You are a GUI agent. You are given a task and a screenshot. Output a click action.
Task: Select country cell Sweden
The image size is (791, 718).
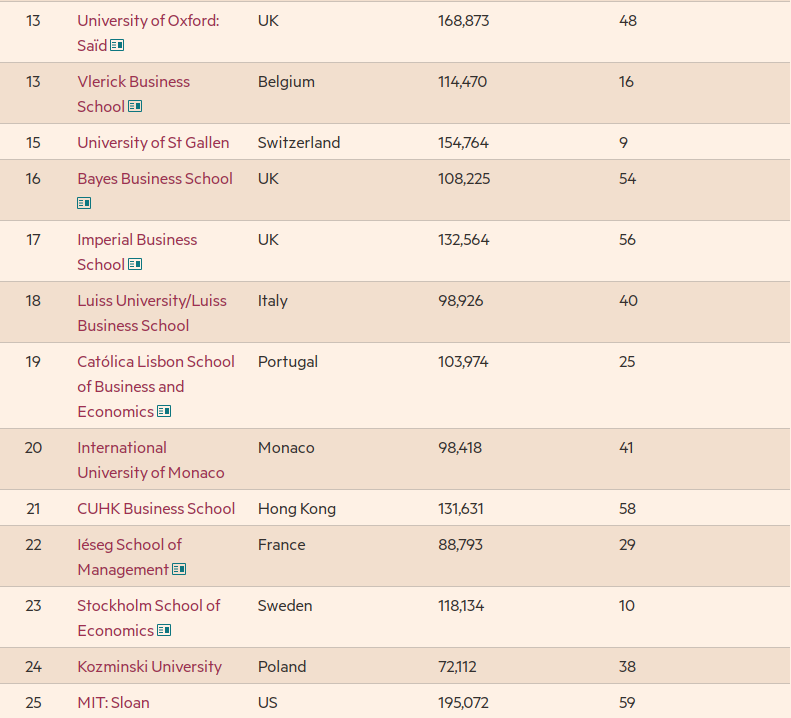tap(285, 605)
